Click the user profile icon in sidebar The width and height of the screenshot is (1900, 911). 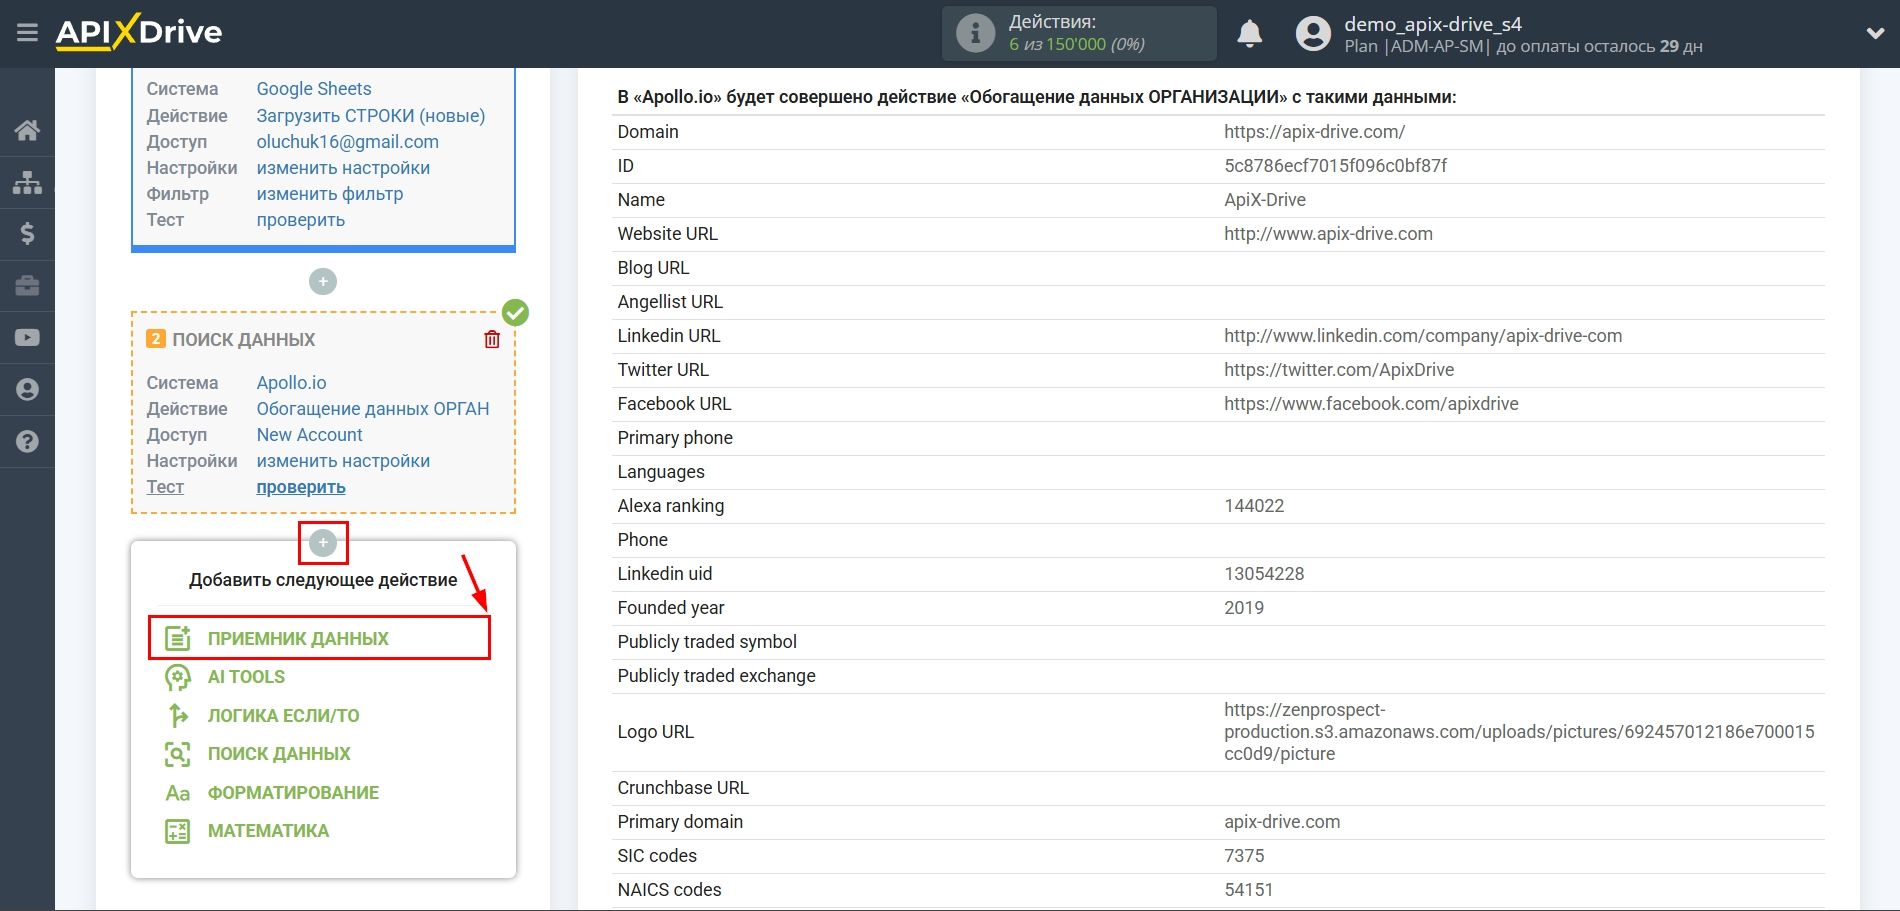[x=27, y=389]
